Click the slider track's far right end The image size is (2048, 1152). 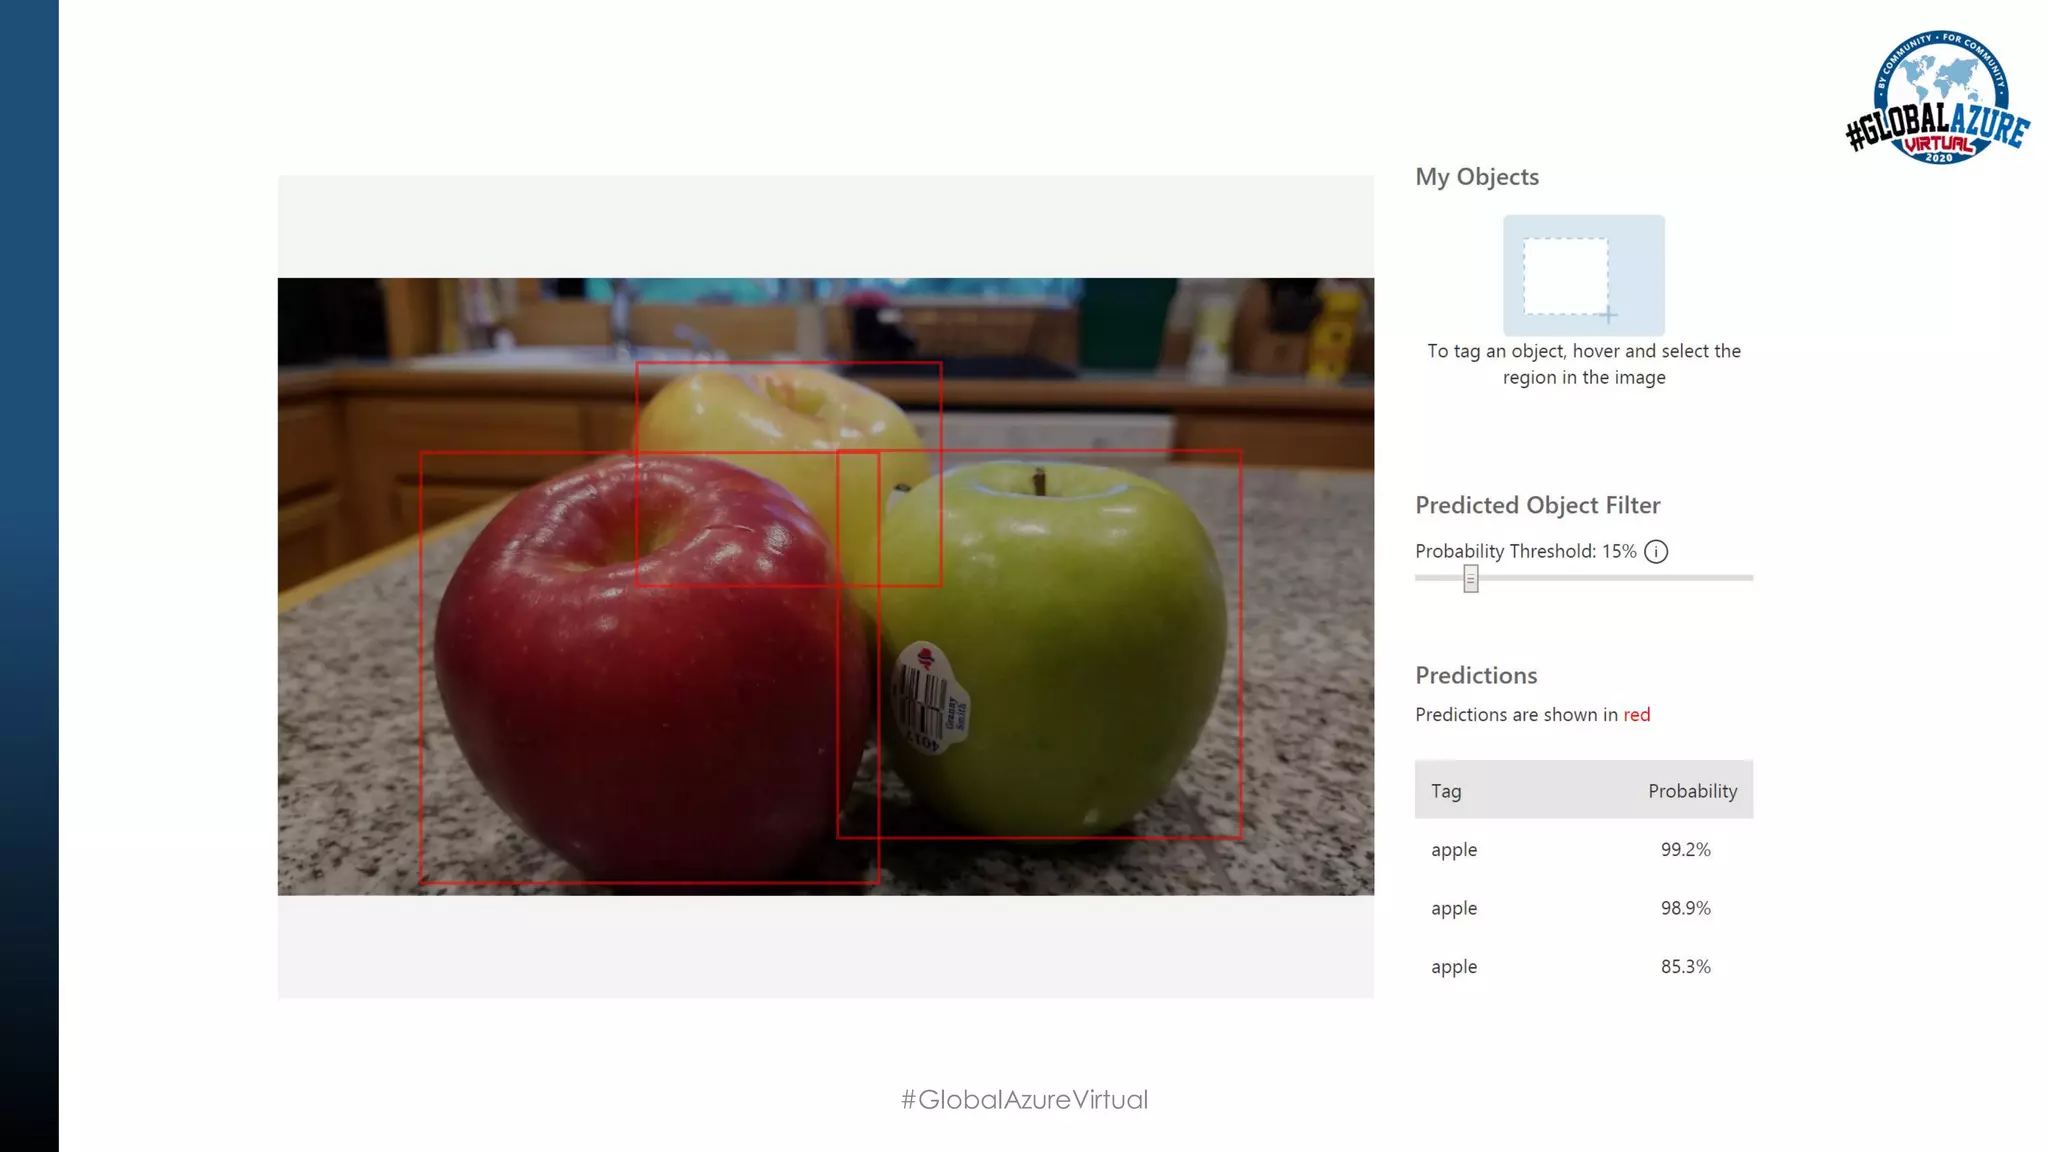tap(1748, 578)
